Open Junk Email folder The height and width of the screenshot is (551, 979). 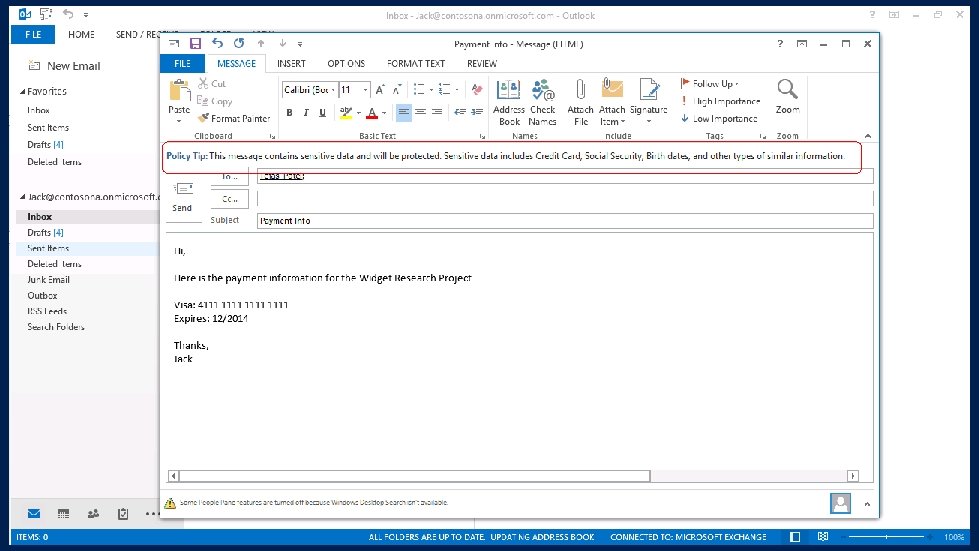(x=49, y=280)
